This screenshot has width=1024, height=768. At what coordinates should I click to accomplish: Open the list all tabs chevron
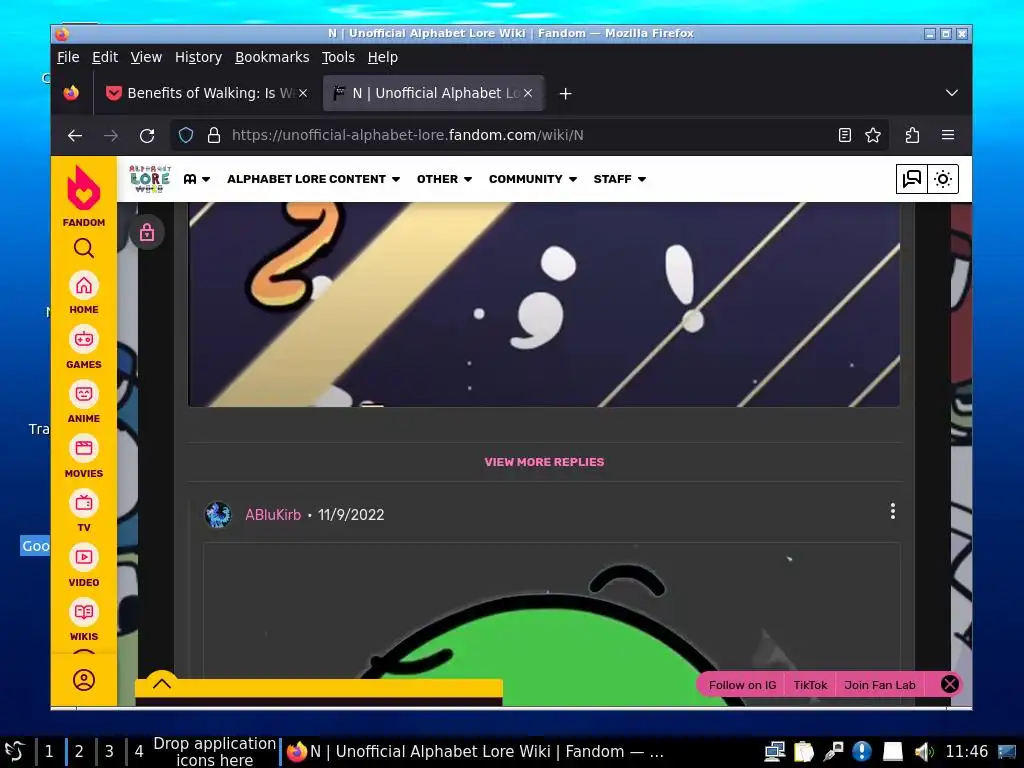click(952, 93)
